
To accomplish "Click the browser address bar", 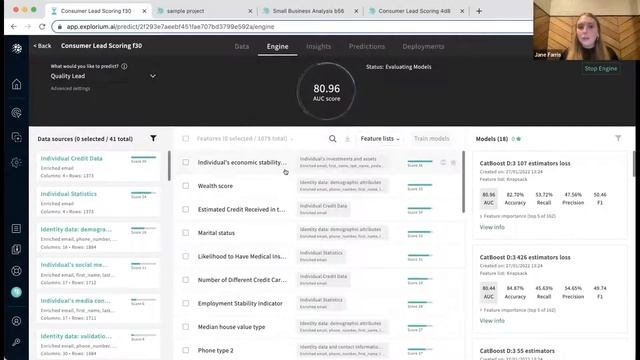I will pos(292,27).
